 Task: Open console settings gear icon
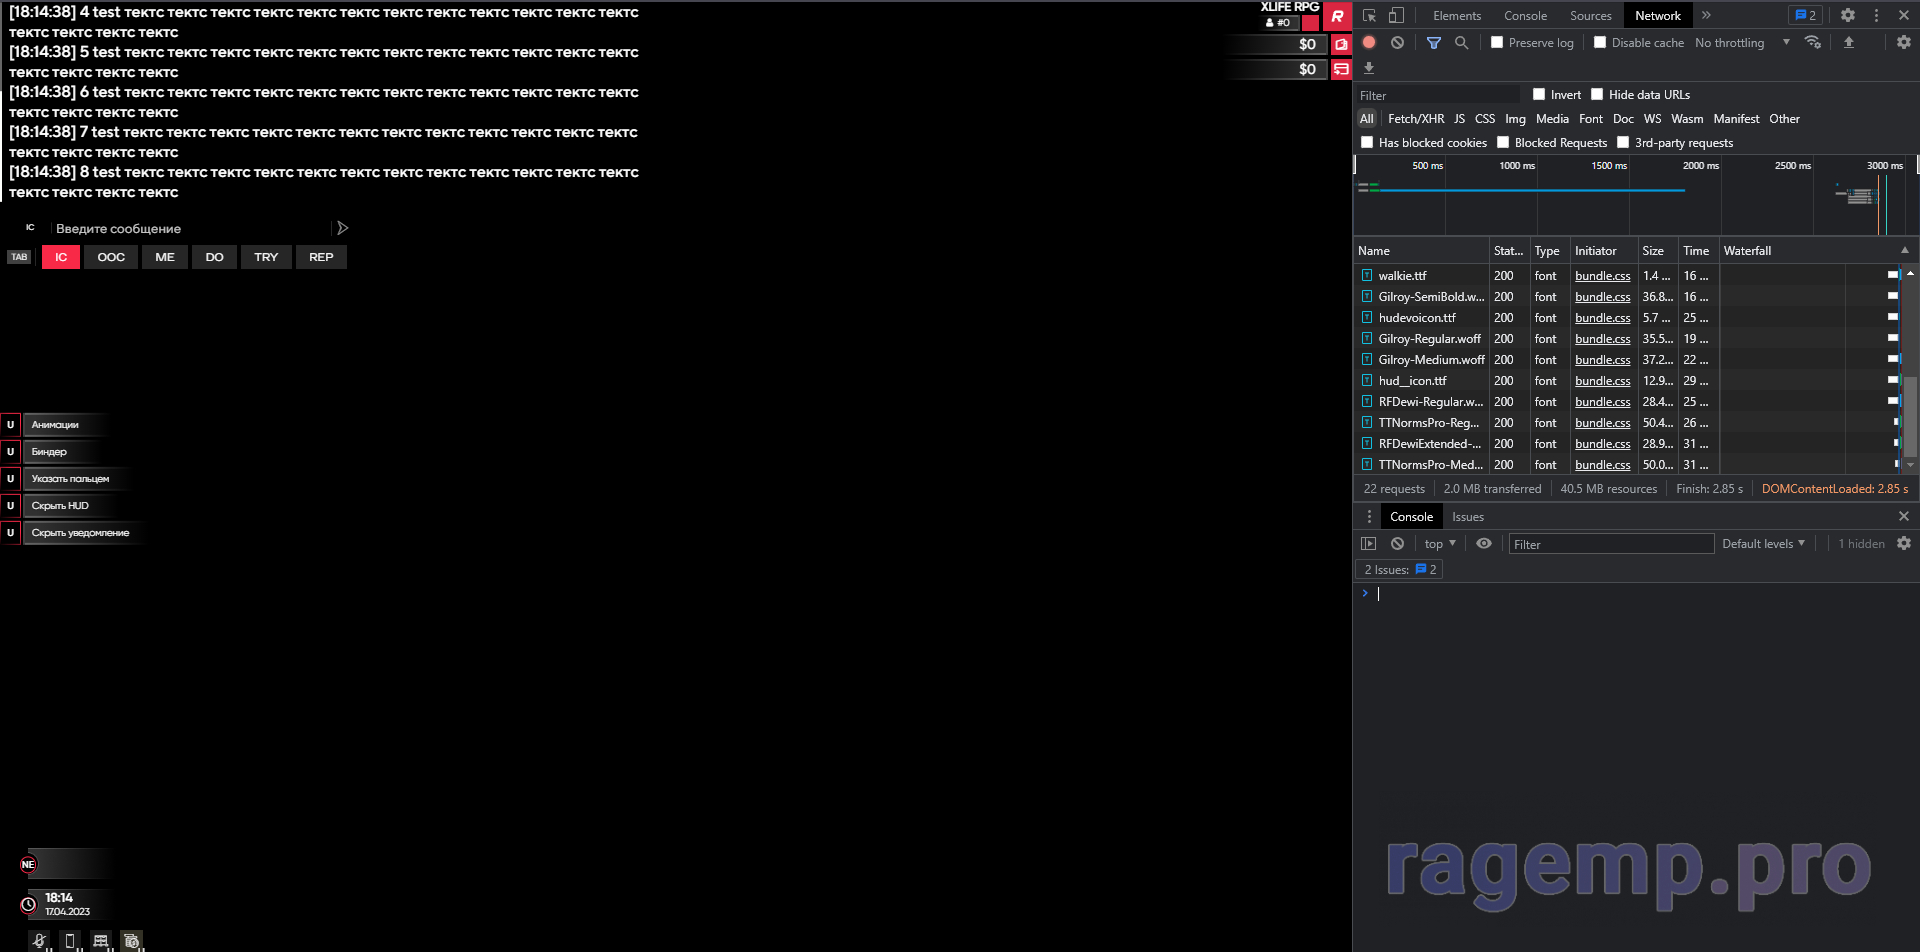point(1903,543)
